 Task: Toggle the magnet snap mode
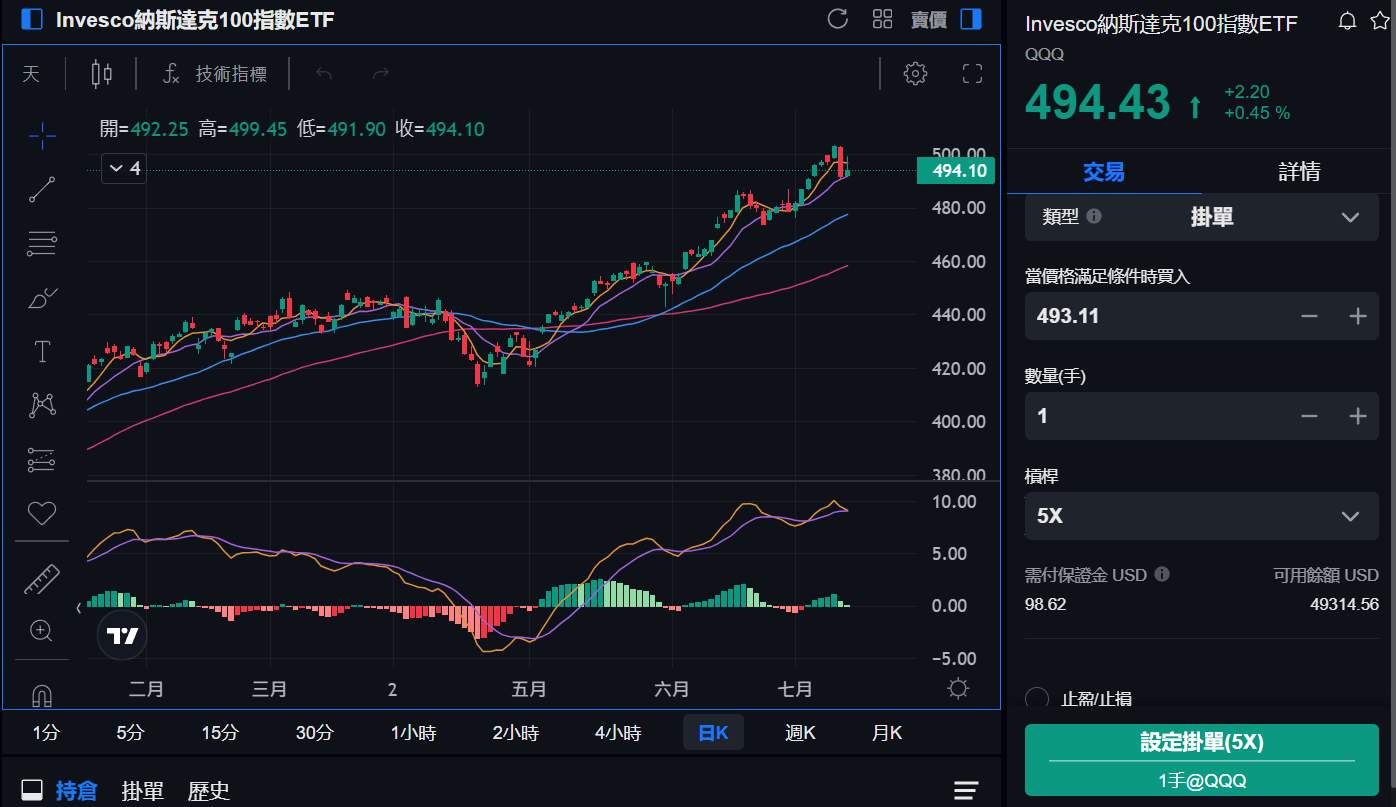(42, 694)
